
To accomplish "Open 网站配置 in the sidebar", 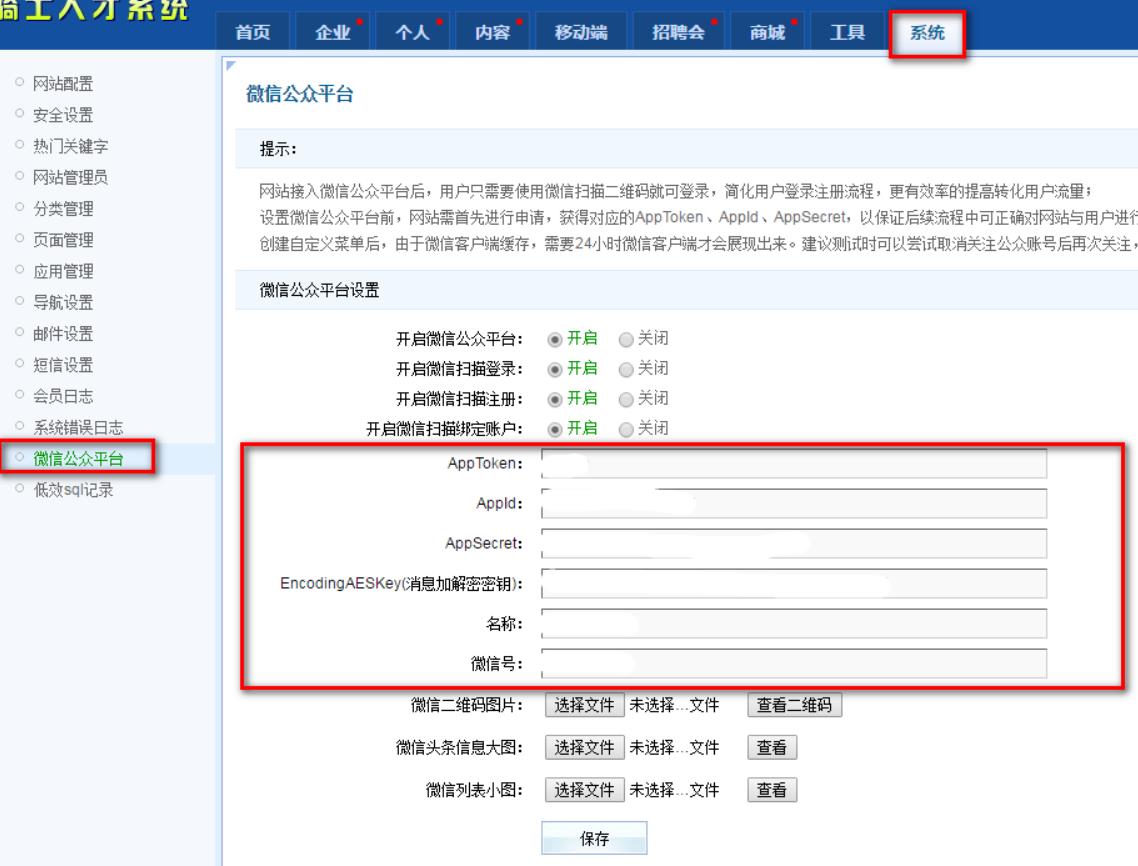I will pos(66,84).
